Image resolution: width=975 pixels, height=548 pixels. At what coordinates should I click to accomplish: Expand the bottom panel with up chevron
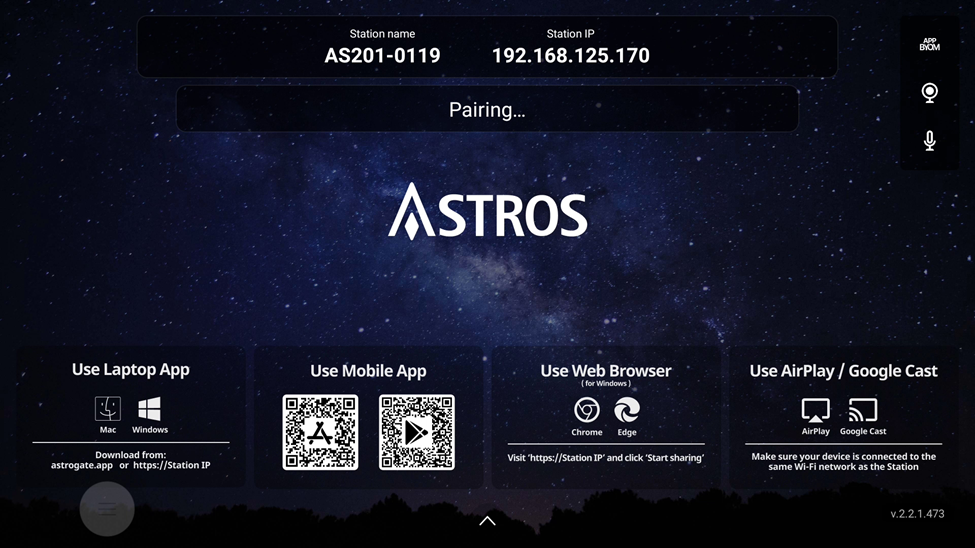[x=487, y=521]
